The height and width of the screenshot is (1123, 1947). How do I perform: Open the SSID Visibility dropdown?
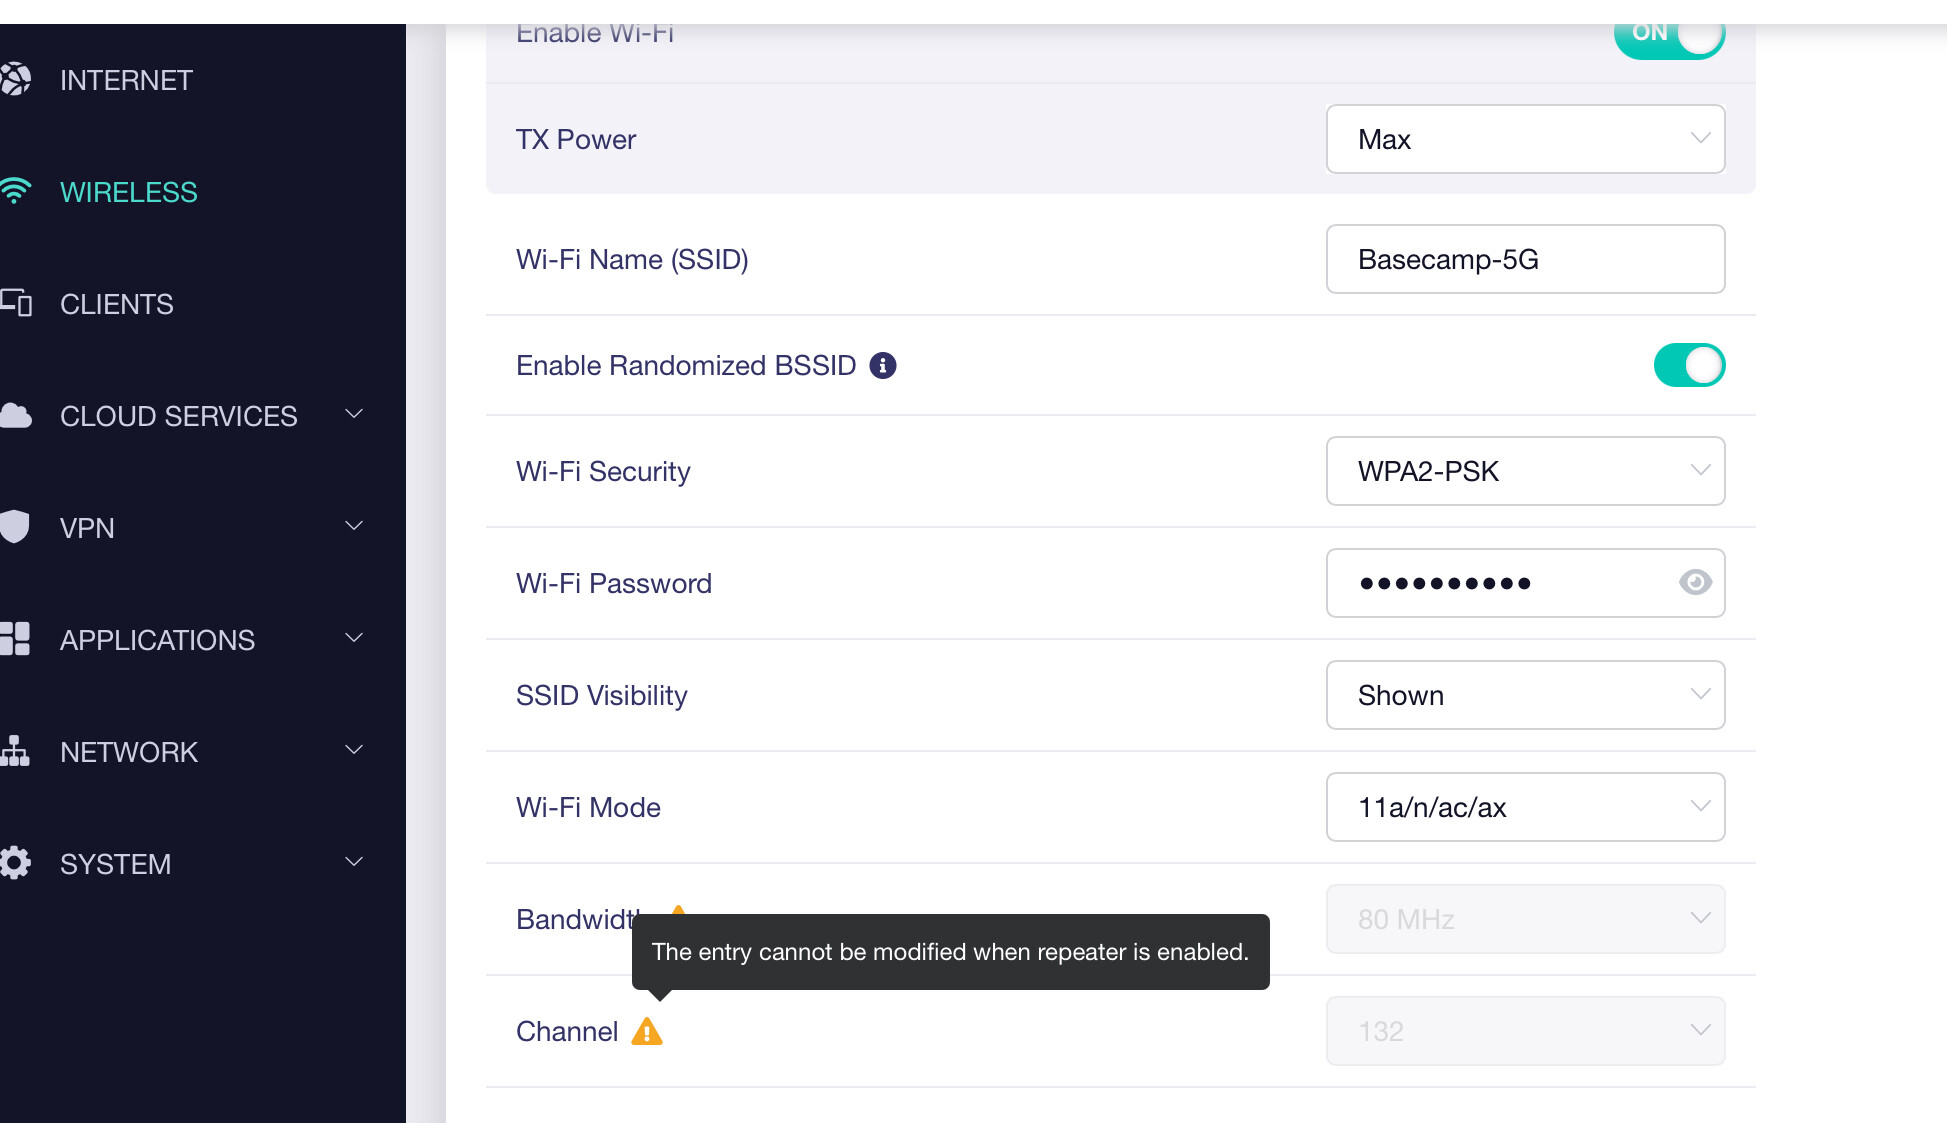pyautogui.click(x=1525, y=695)
